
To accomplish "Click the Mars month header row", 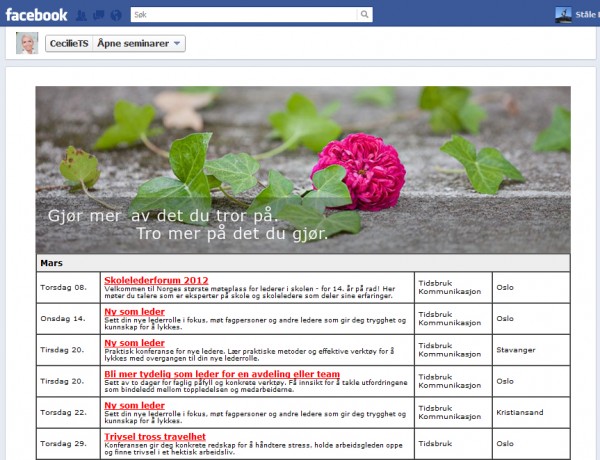I will coord(302,262).
